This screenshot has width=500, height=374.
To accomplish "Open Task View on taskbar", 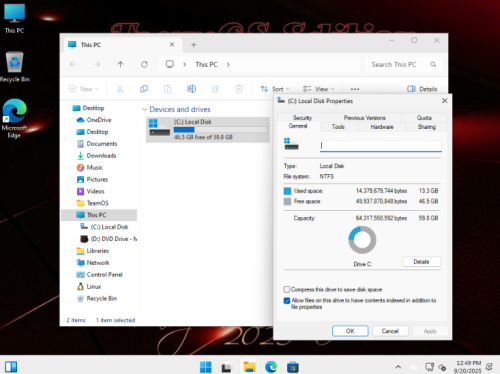I will click(x=227, y=367).
